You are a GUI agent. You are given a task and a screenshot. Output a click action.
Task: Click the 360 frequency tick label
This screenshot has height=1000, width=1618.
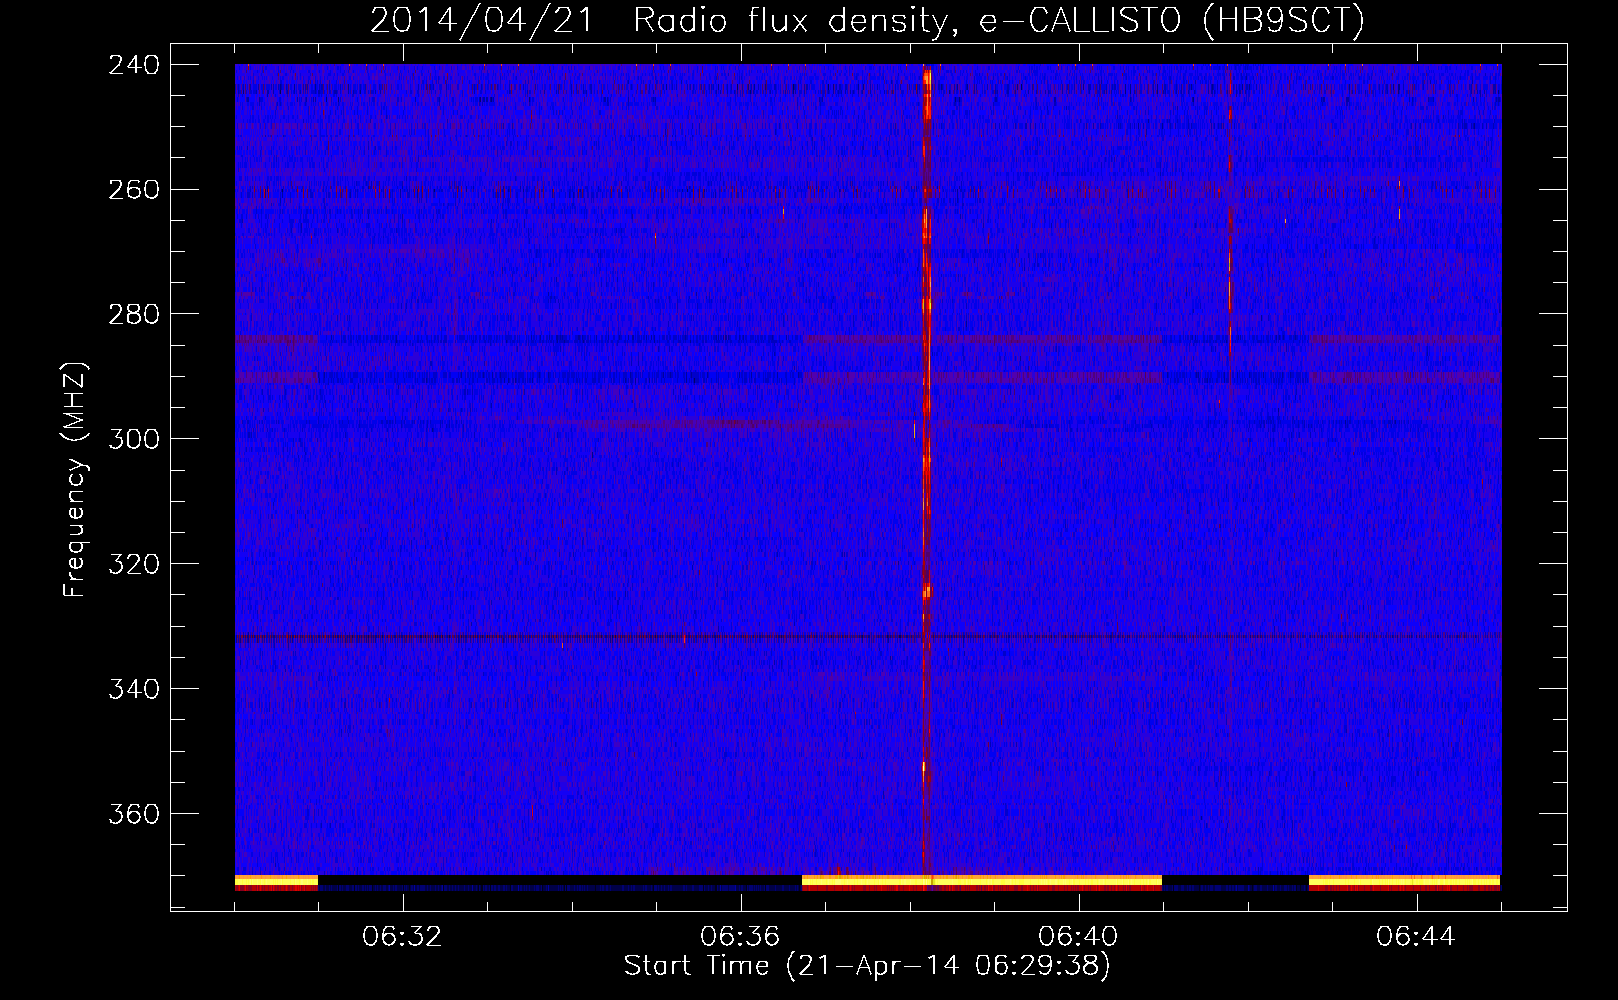click(134, 814)
